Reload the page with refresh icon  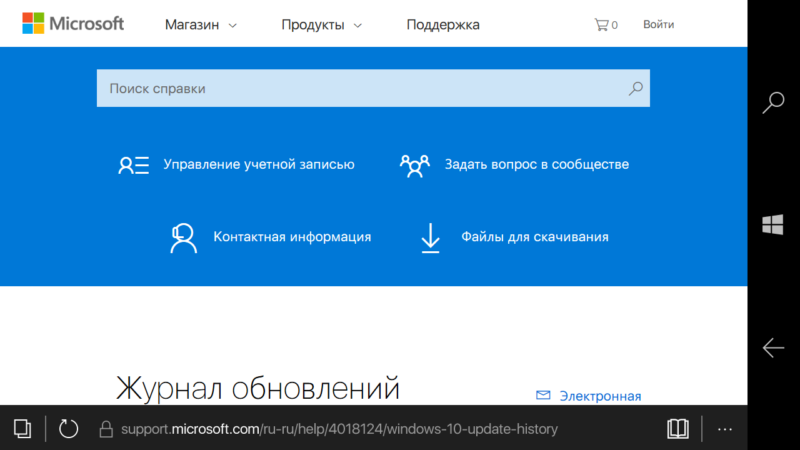[68, 429]
